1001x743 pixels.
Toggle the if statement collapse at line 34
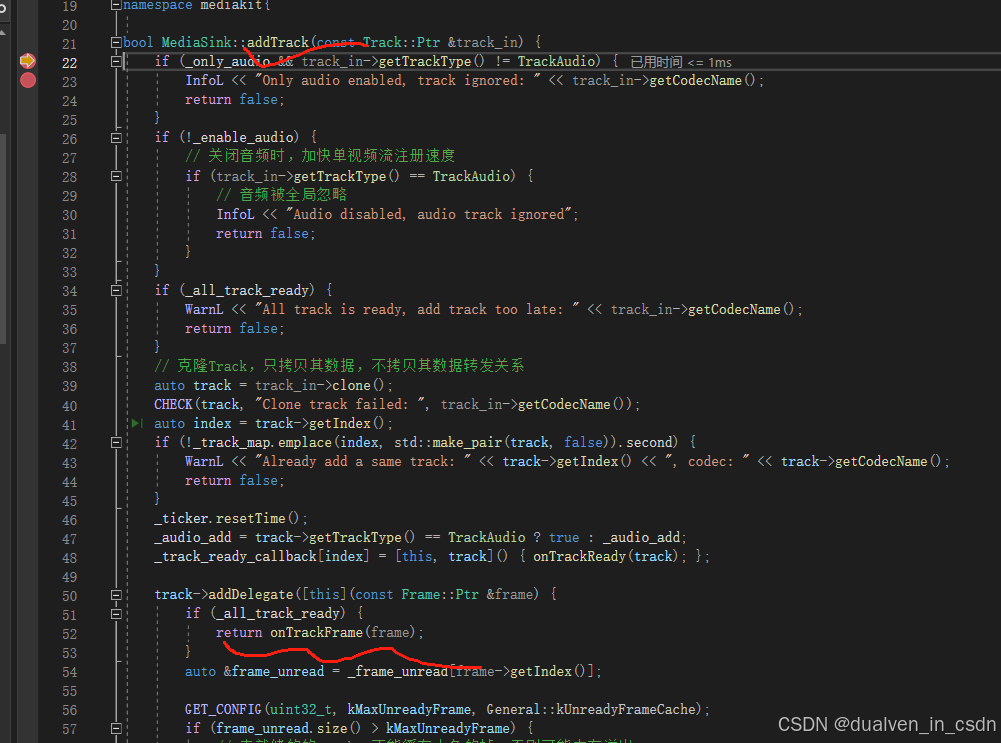(115, 289)
